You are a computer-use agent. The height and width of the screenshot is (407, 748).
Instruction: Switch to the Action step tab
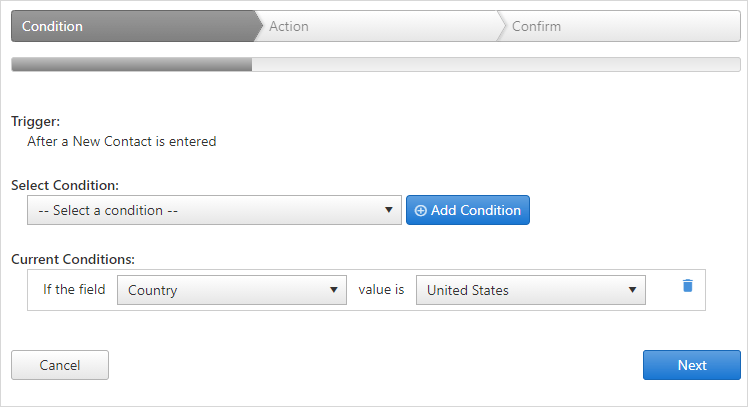point(379,26)
